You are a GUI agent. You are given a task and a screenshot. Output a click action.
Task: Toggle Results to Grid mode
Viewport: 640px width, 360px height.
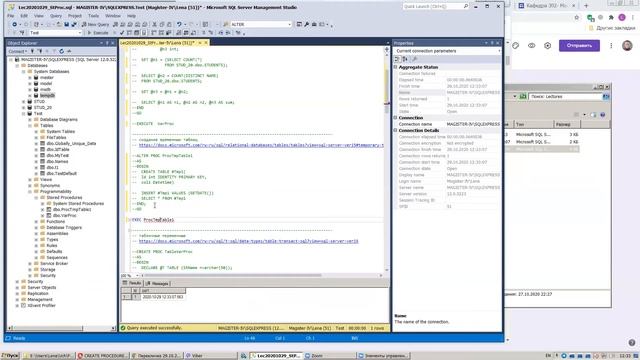click(186, 33)
